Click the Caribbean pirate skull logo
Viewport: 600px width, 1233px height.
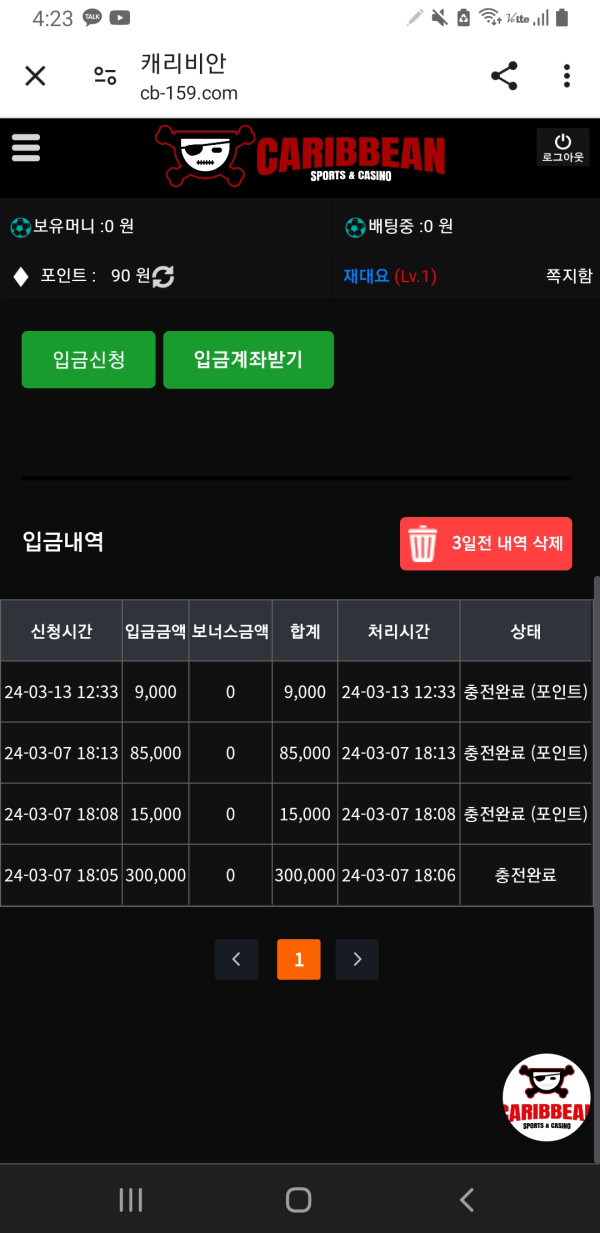(x=300, y=156)
